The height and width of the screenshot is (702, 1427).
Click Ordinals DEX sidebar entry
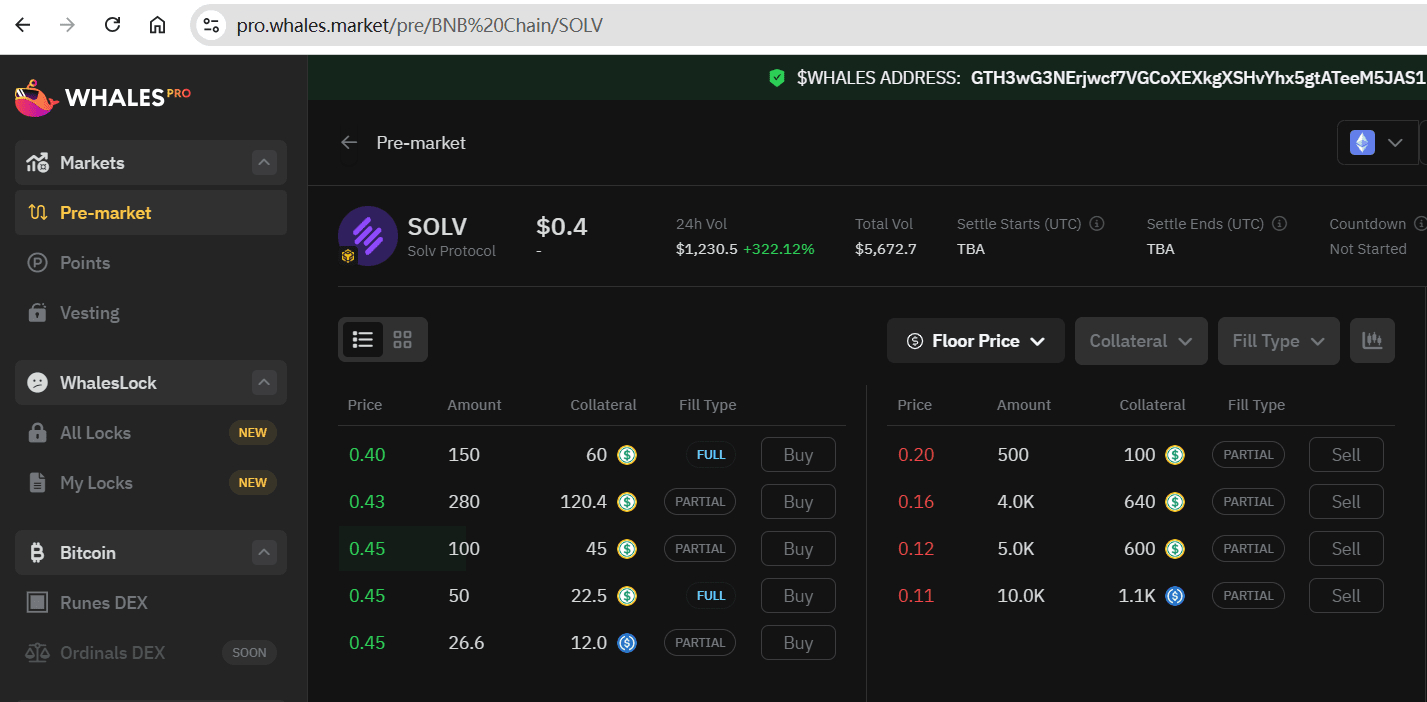[151, 652]
